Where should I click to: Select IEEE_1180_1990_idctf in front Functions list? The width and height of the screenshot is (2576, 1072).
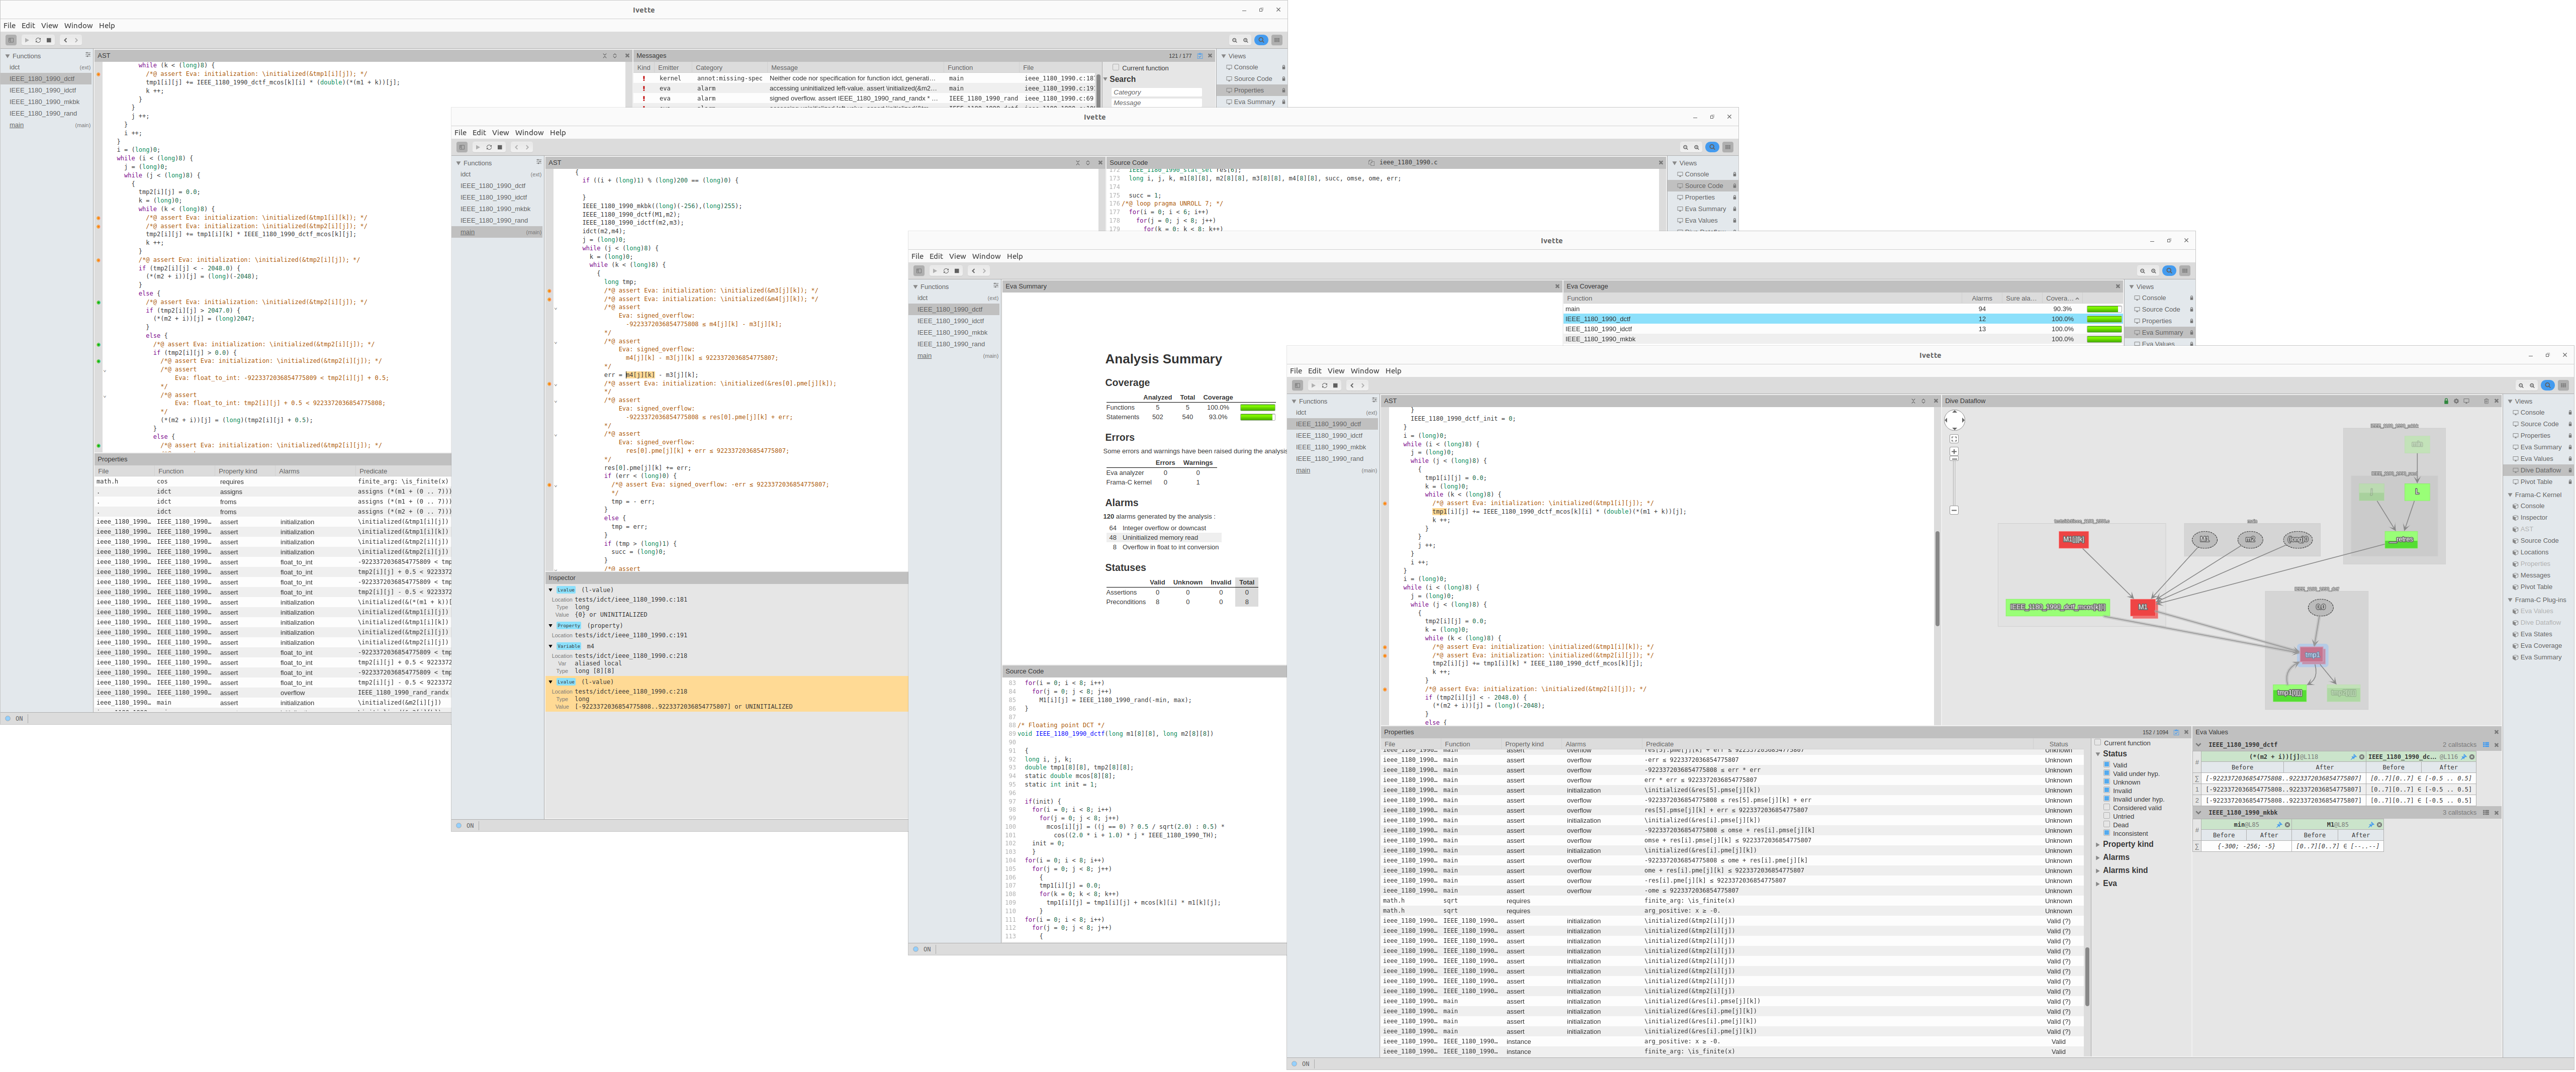click(1329, 436)
